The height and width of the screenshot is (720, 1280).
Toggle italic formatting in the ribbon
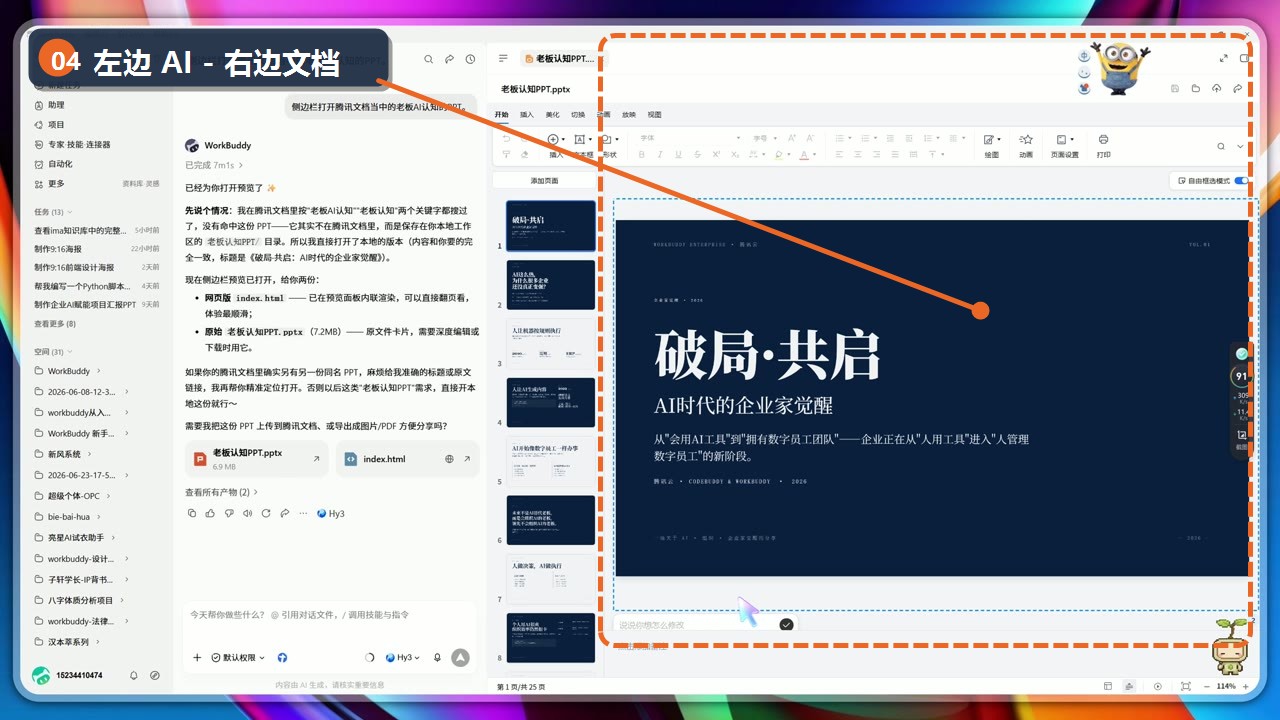[659, 155]
